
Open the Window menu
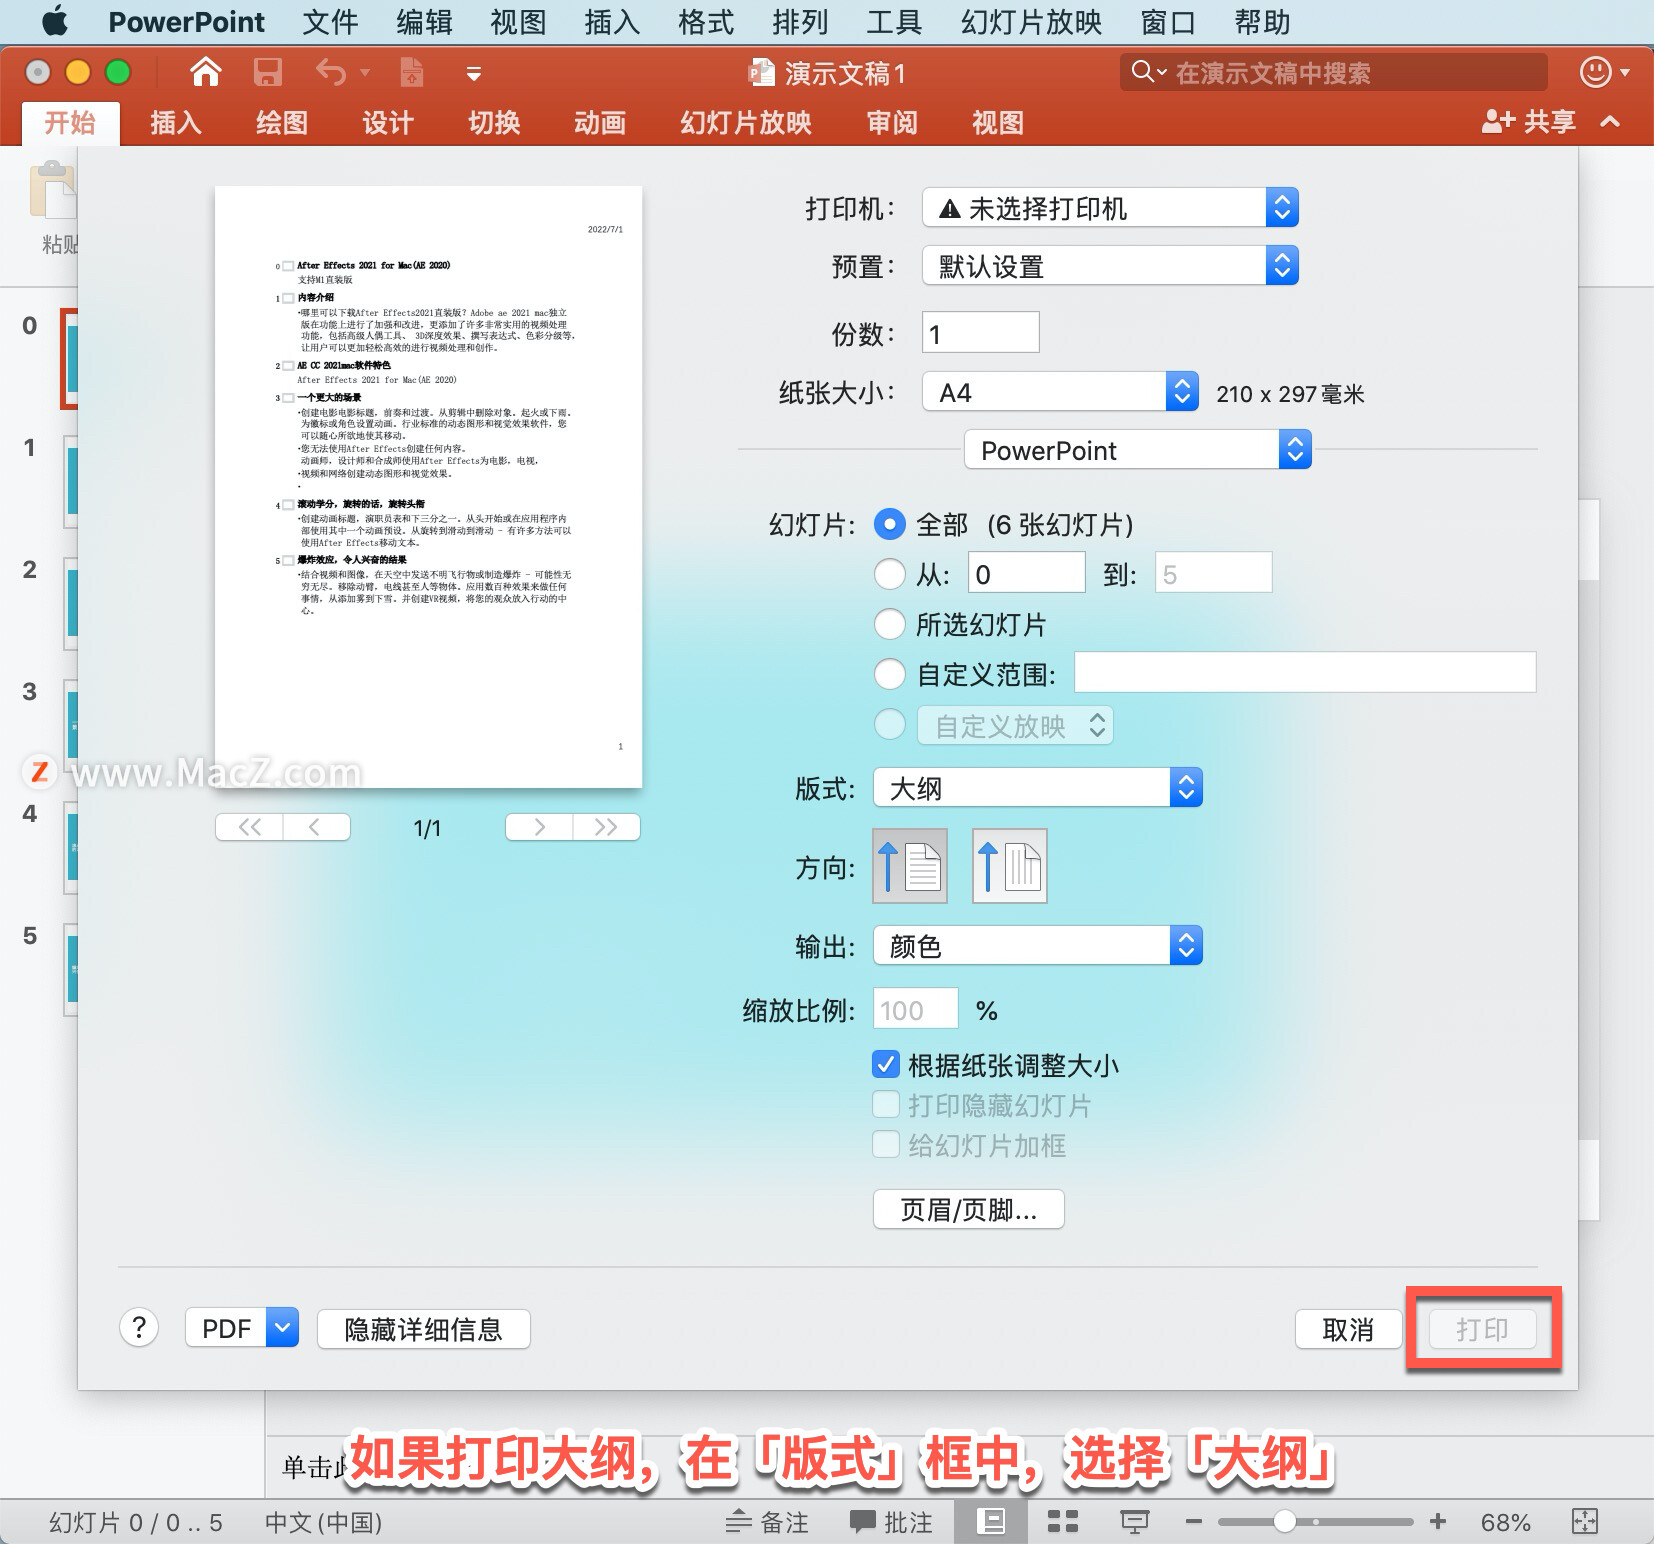coord(1168,21)
